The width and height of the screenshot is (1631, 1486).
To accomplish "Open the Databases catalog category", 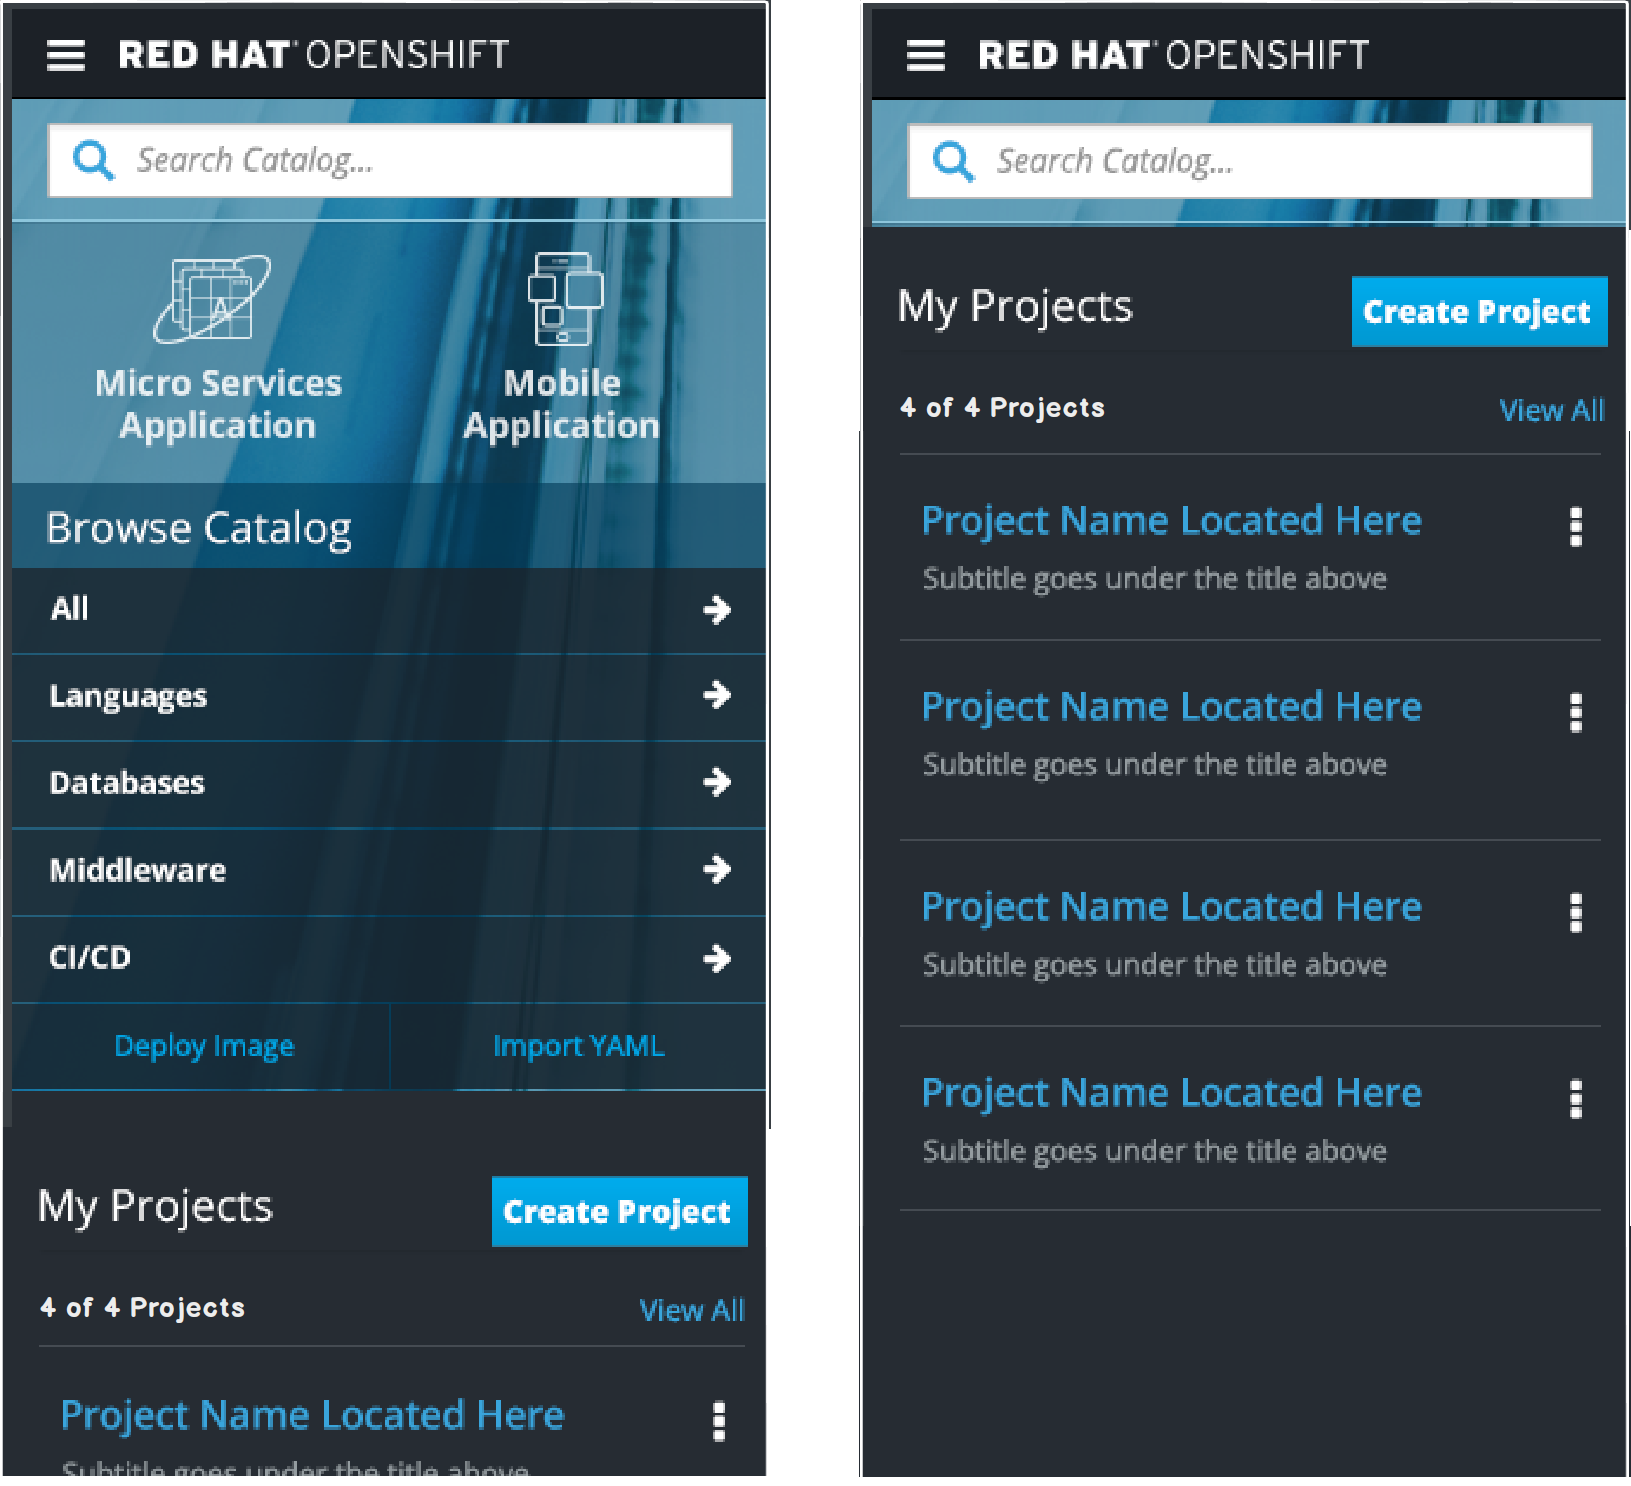I will click(389, 784).
